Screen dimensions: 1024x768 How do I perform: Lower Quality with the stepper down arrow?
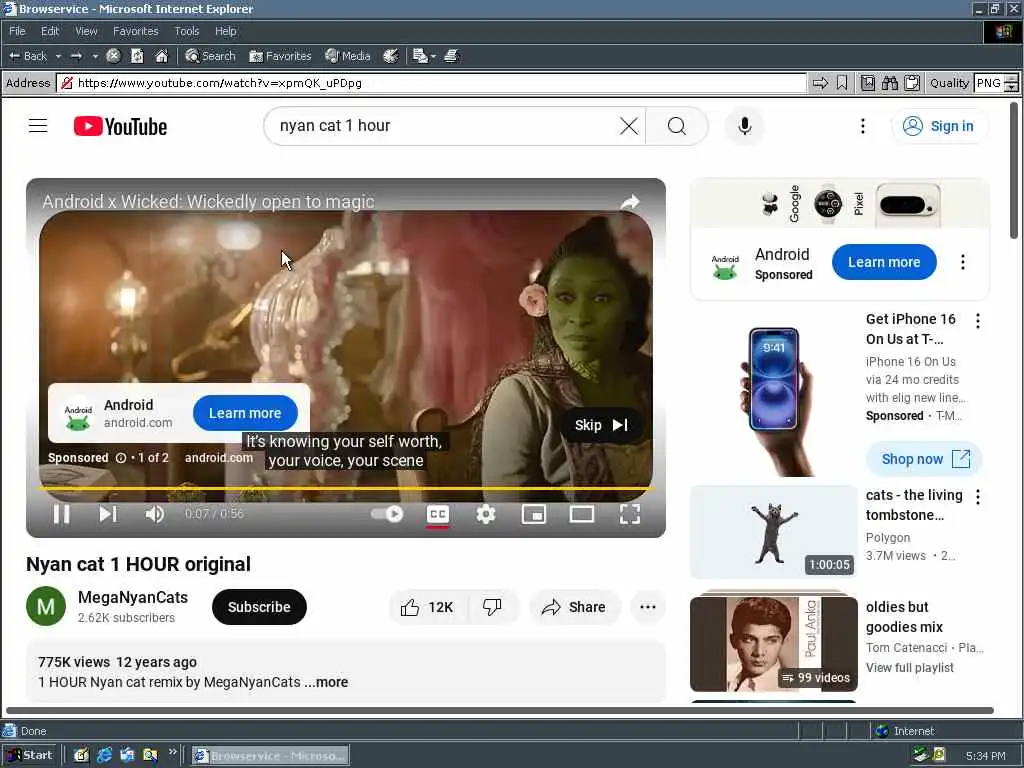pyautogui.click(x=1011, y=88)
